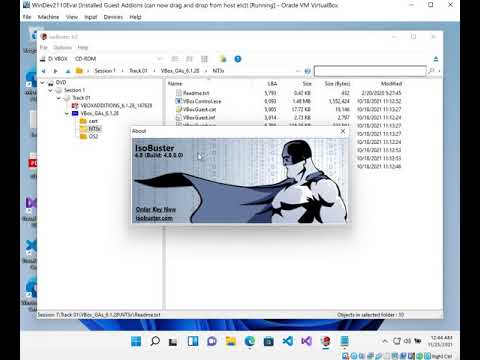This screenshot has width=480, height=360.
Task: Open Visual Studio from the taskbar
Action: coord(307,341)
